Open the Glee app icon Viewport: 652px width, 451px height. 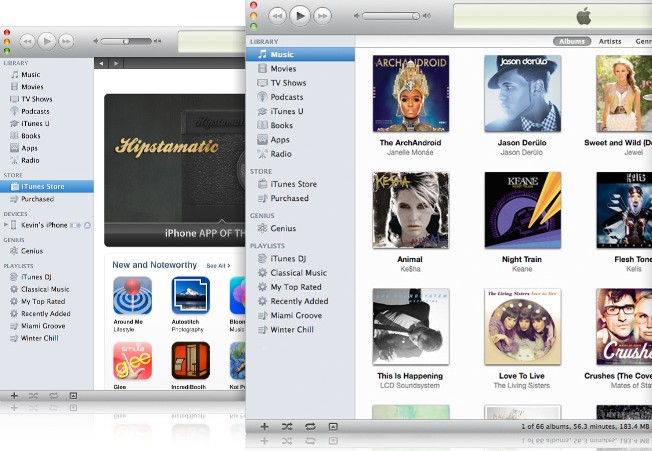click(x=132, y=361)
